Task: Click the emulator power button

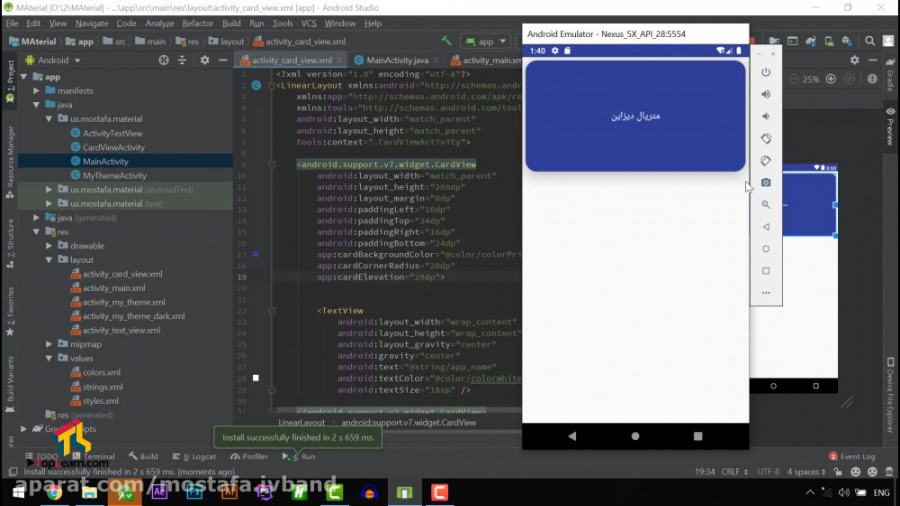Action: point(766,72)
